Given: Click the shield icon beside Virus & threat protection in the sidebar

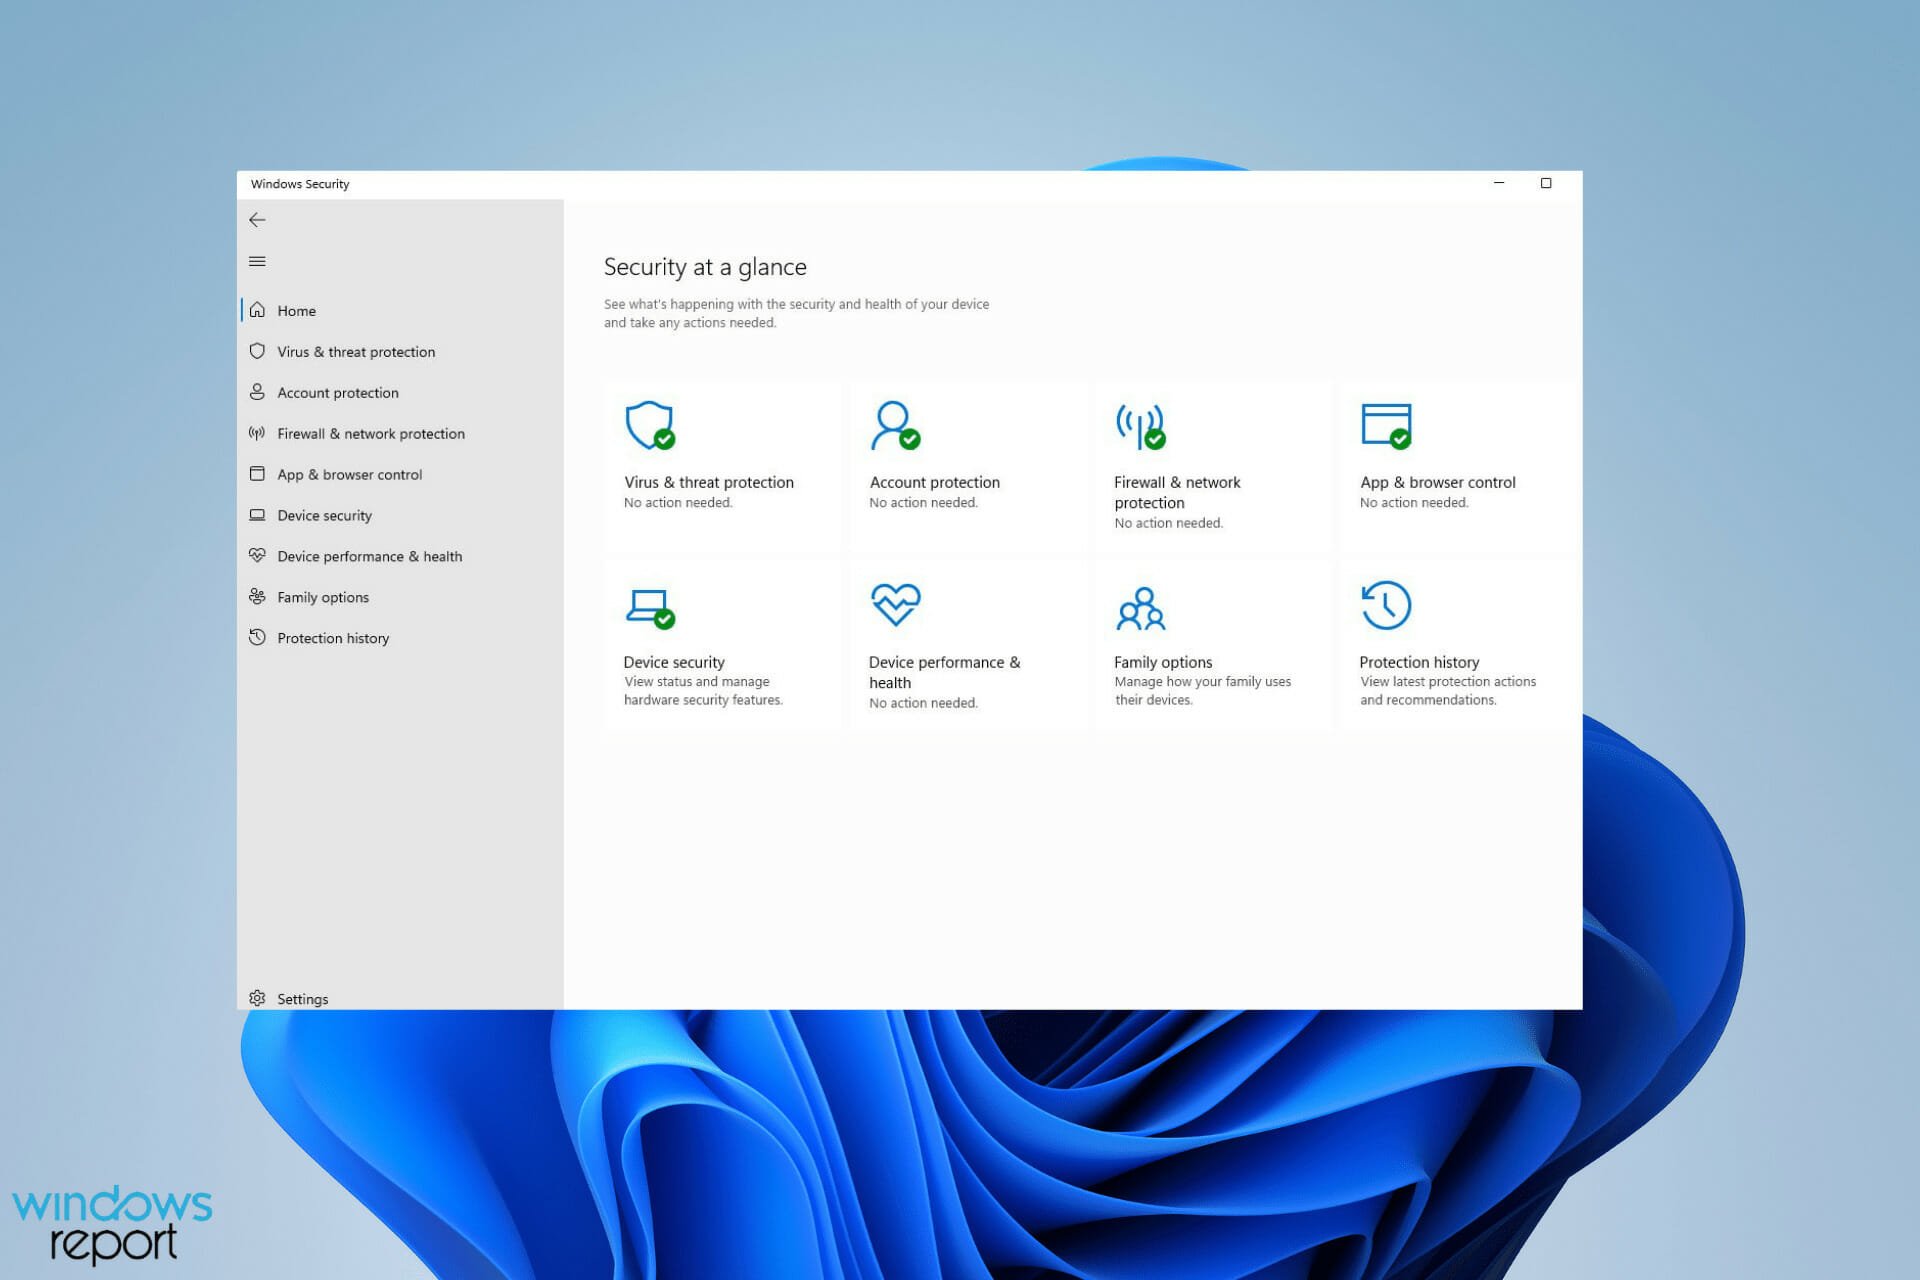Looking at the screenshot, I should [x=257, y=351].
